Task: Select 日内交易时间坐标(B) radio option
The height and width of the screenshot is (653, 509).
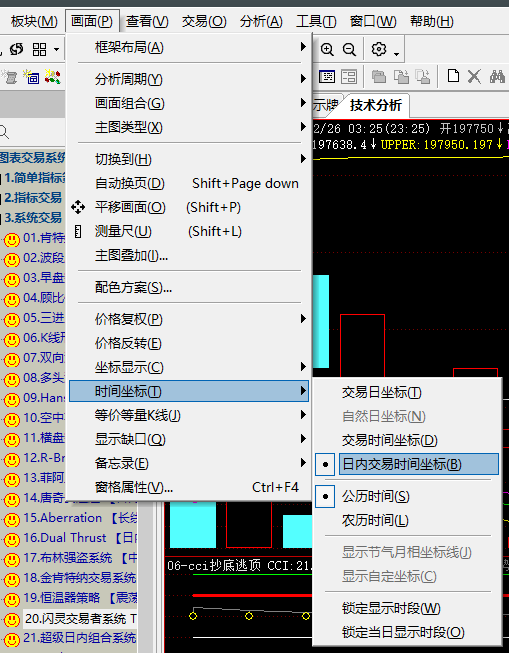Action: point(407,464)
